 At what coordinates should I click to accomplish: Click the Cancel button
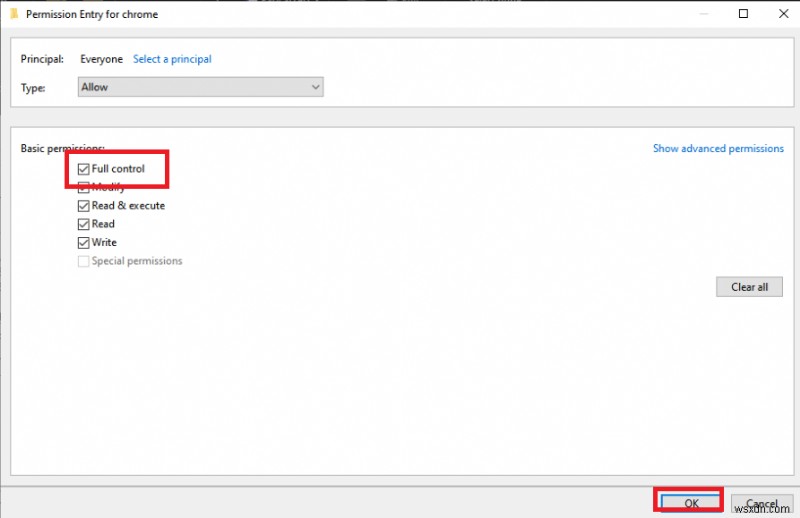coord(762,503)
